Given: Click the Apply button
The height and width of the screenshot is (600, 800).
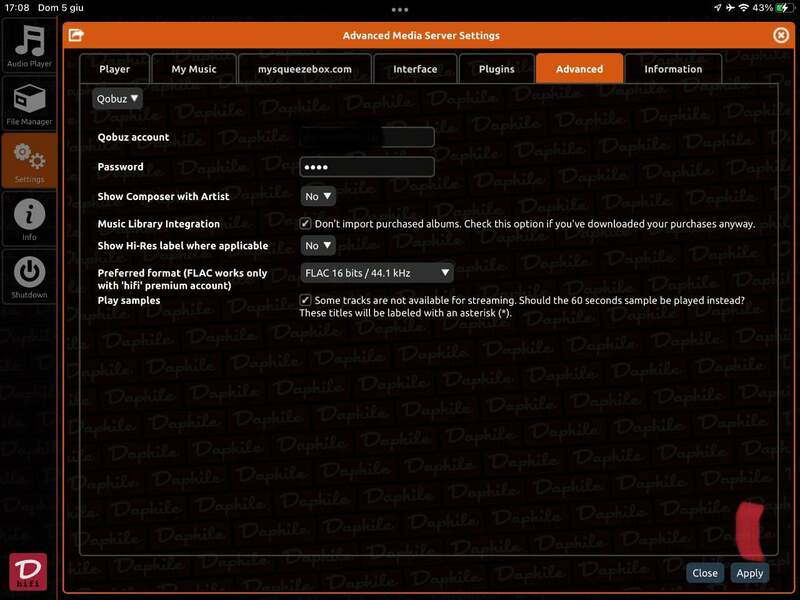Looking at the screenshot, I should pyautogui.click(x=749, y=573).
